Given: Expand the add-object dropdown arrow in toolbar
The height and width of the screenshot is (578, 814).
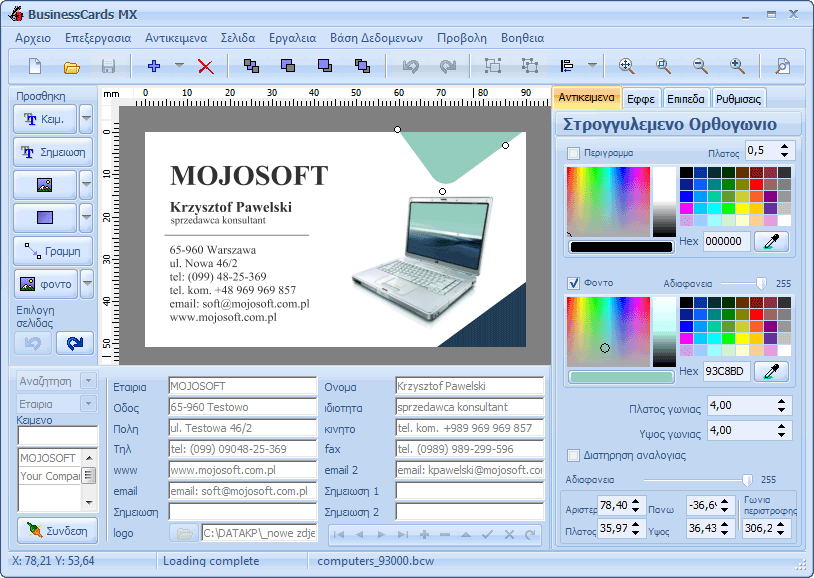Looking at the screenshot, I should pyautogui.click(x=179, y=66).
